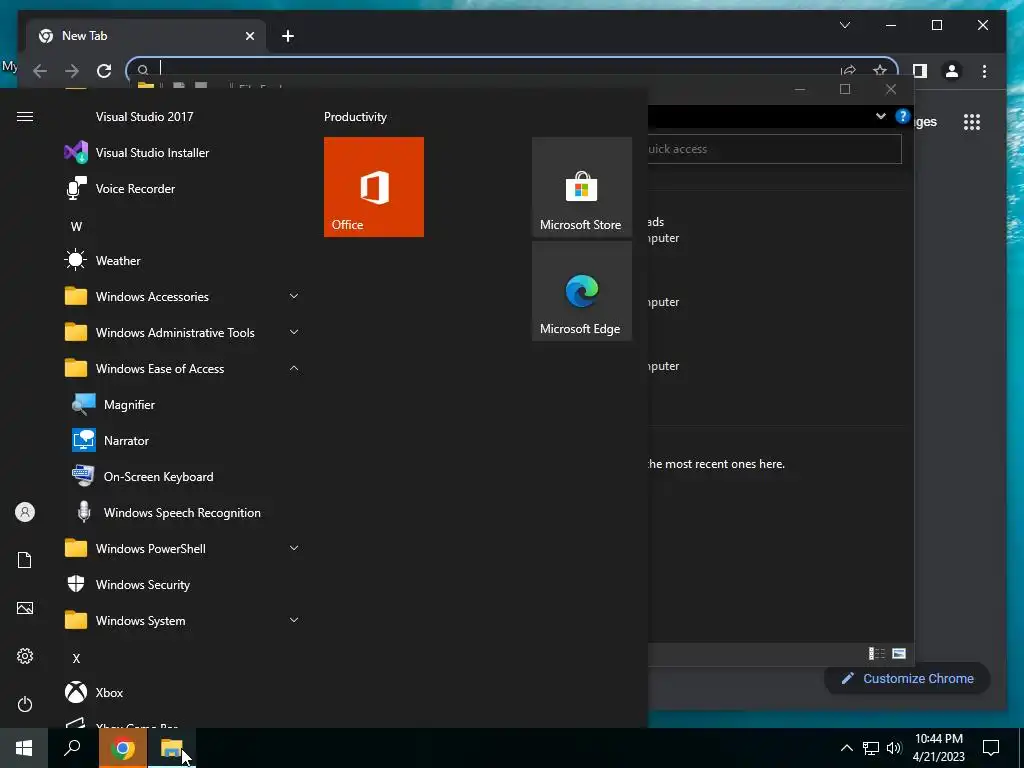The image size is (1024, 768).
Task: Open clock showing 10:44 PM
Action: (938, 748)
